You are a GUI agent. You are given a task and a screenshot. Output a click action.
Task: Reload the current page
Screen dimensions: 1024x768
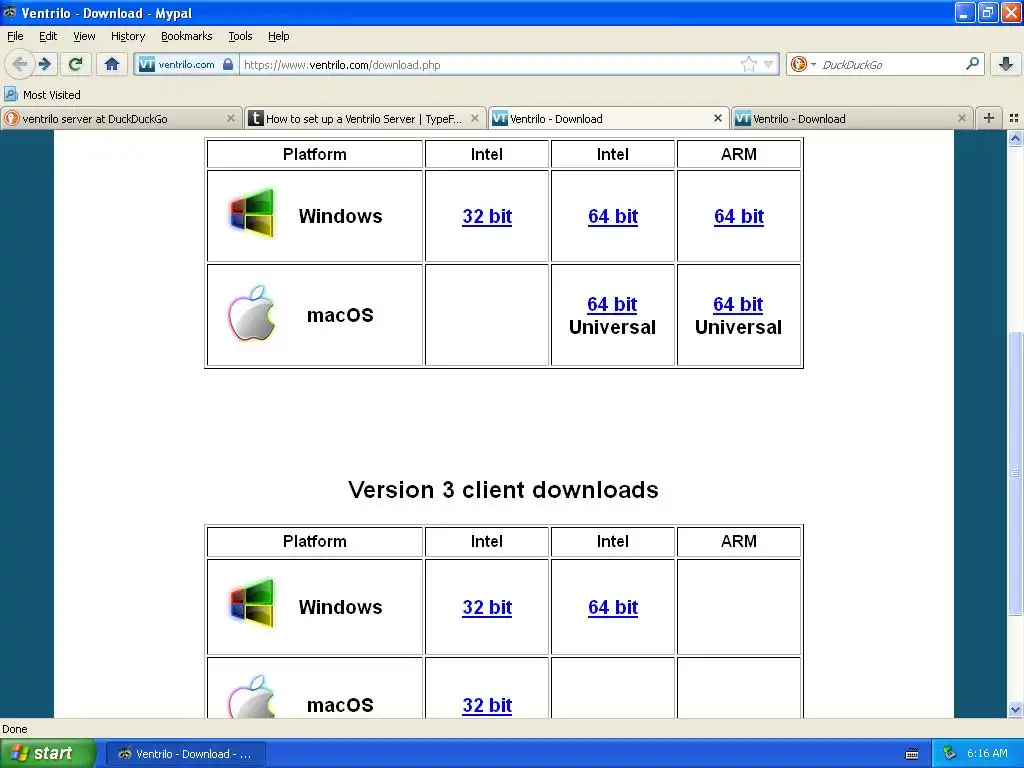click(x=76, y=64)
